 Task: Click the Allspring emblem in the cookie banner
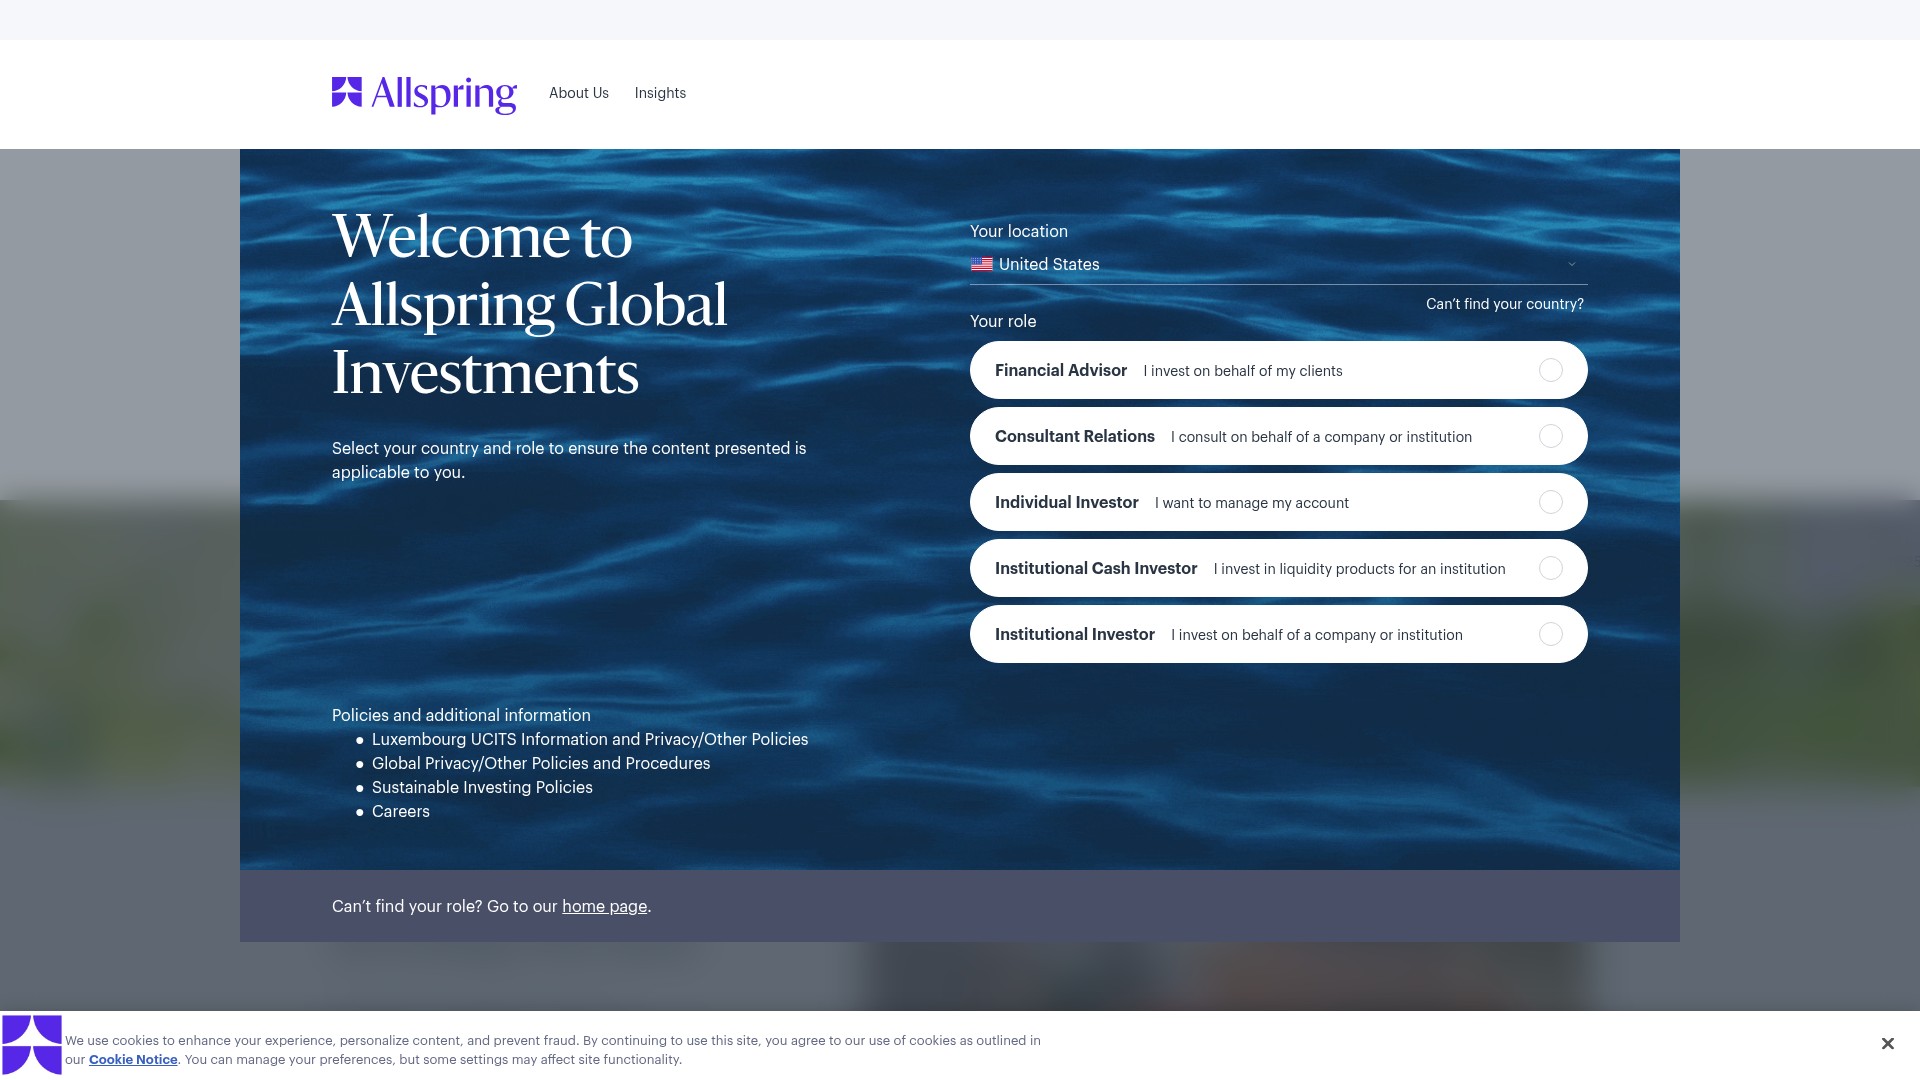tap(32, 1045)
